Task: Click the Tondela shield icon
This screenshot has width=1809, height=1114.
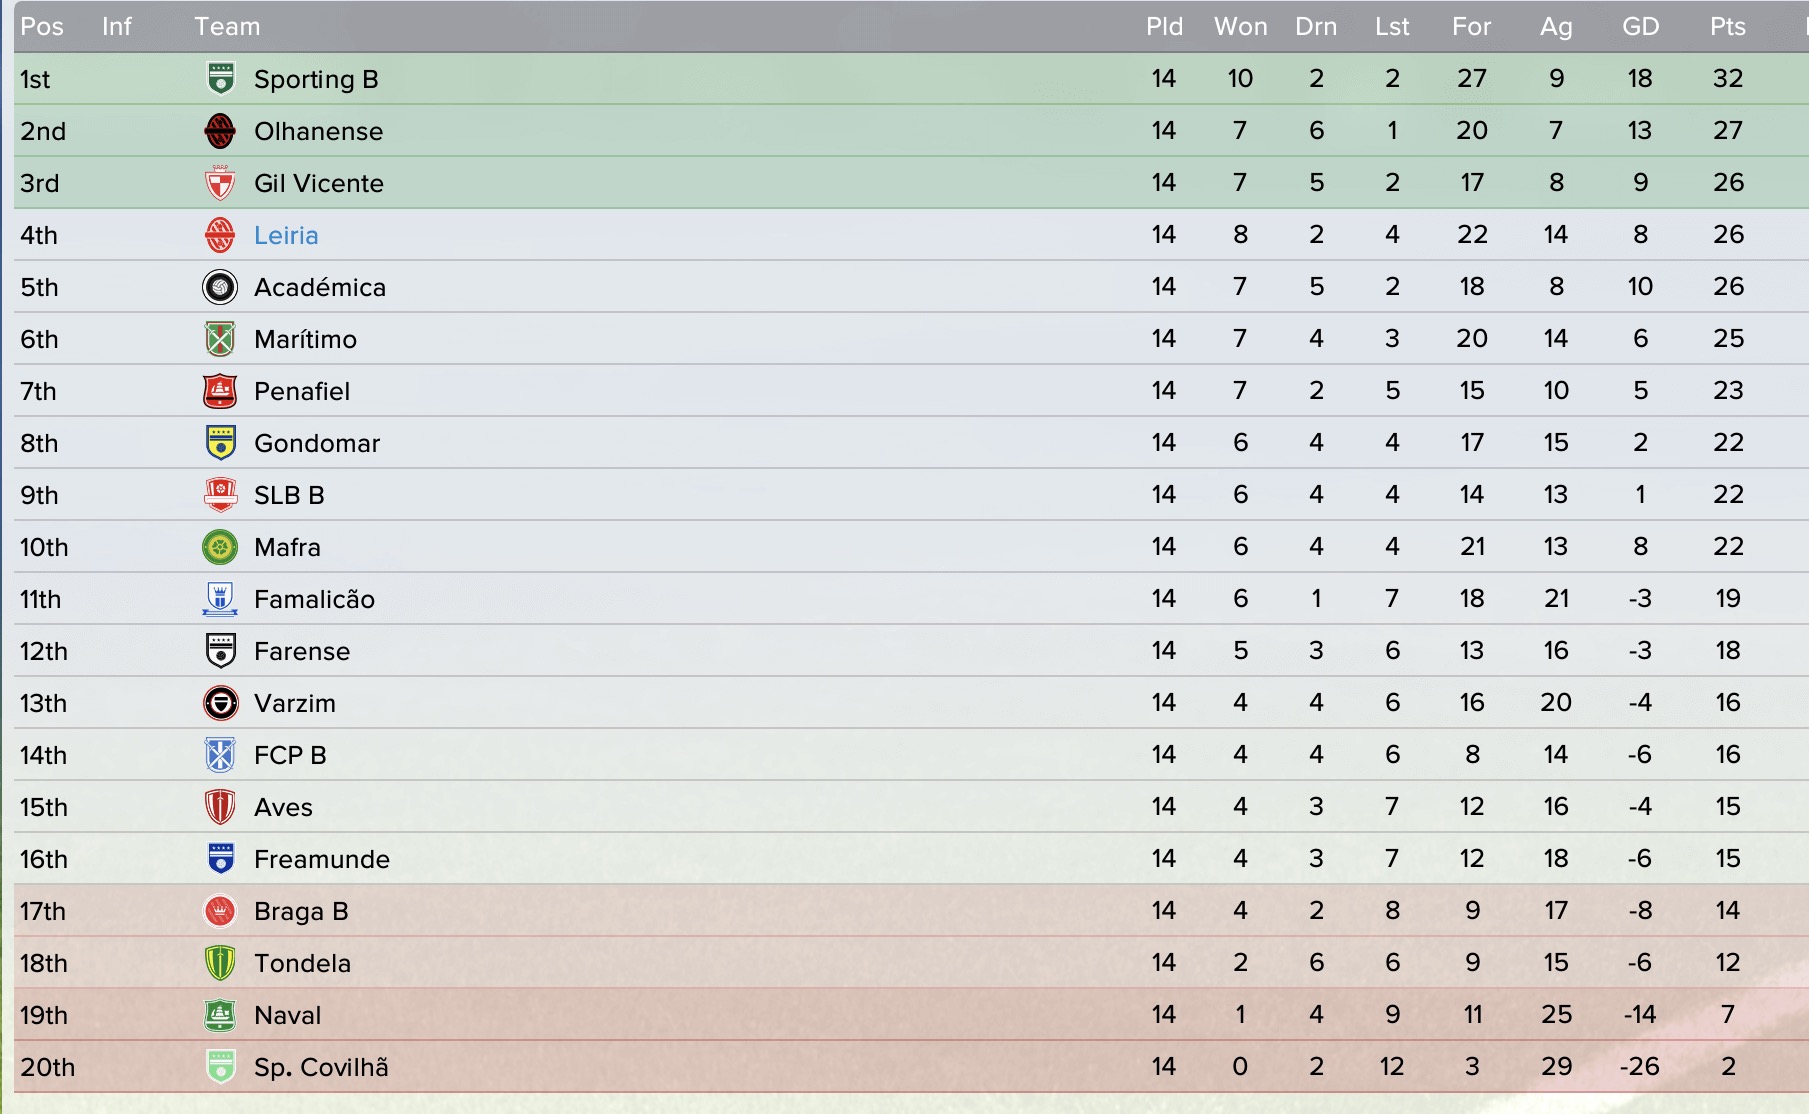Action: click(x=220, y=963)
